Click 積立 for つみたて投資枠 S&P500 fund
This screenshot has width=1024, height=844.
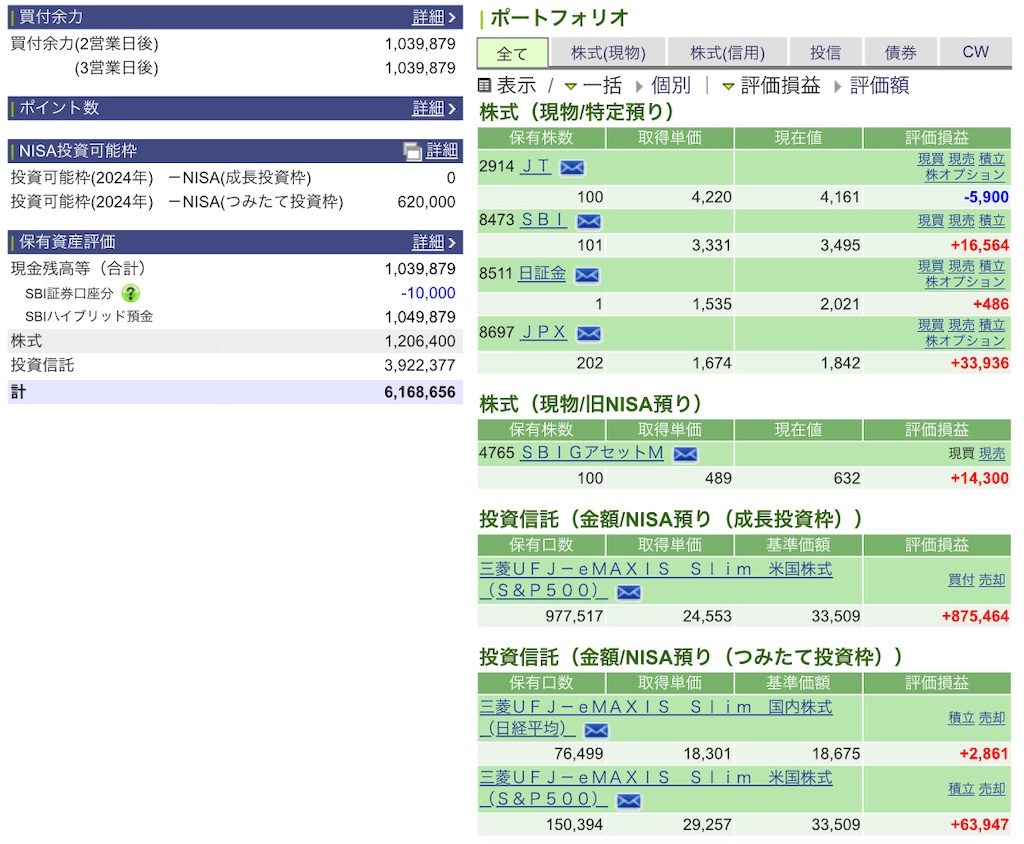click(x=961, y=788)
